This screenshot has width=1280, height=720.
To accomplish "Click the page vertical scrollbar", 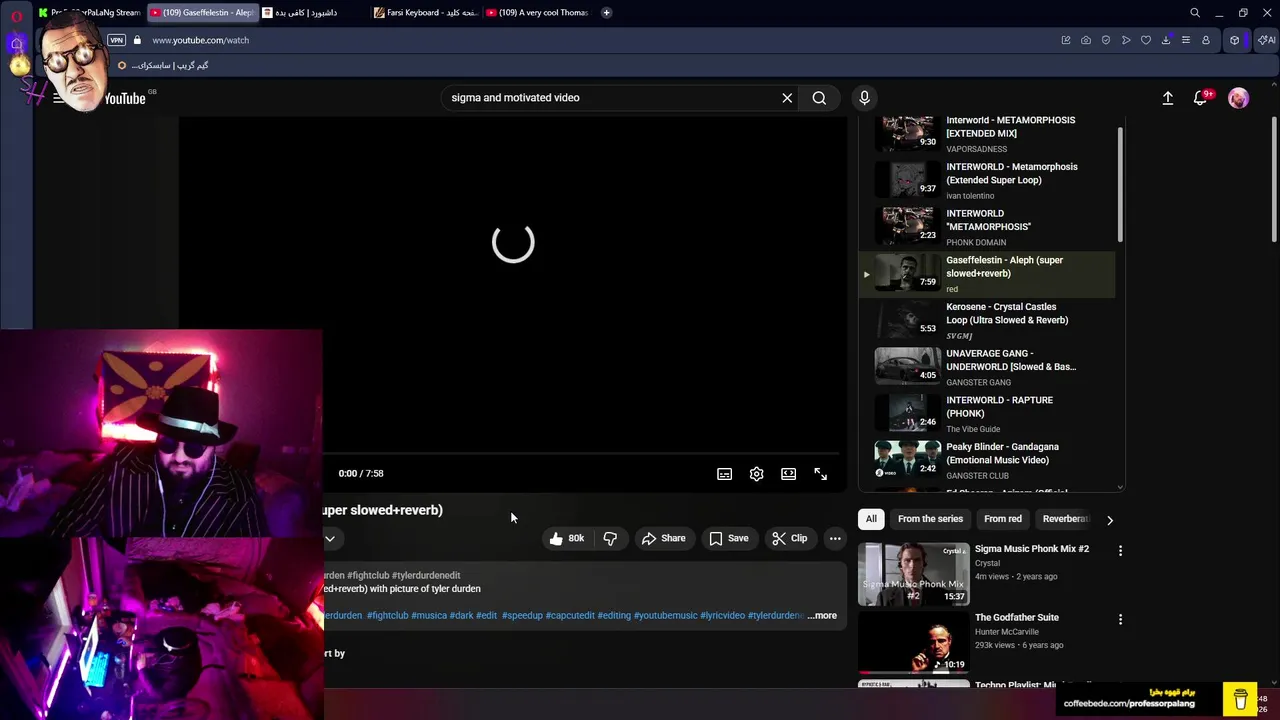I will coord(1273,180).
